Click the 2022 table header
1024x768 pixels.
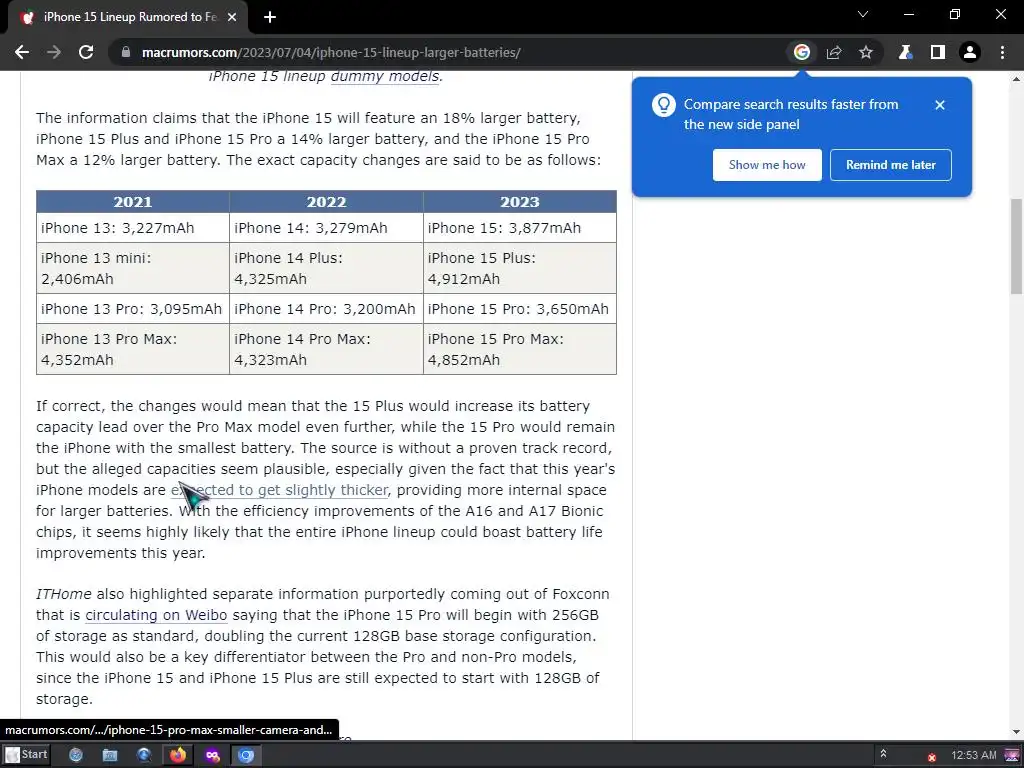(327, 202)
